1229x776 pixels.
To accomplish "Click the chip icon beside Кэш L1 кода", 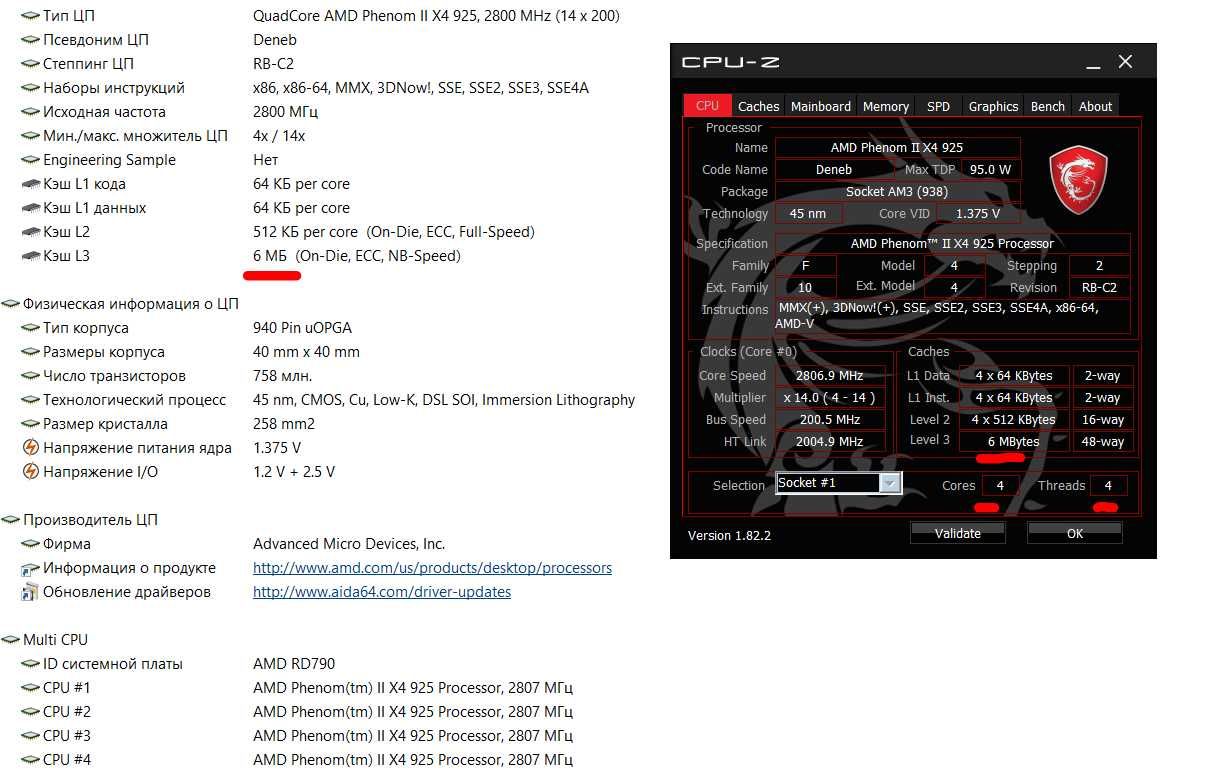I will tap(30, 184).
